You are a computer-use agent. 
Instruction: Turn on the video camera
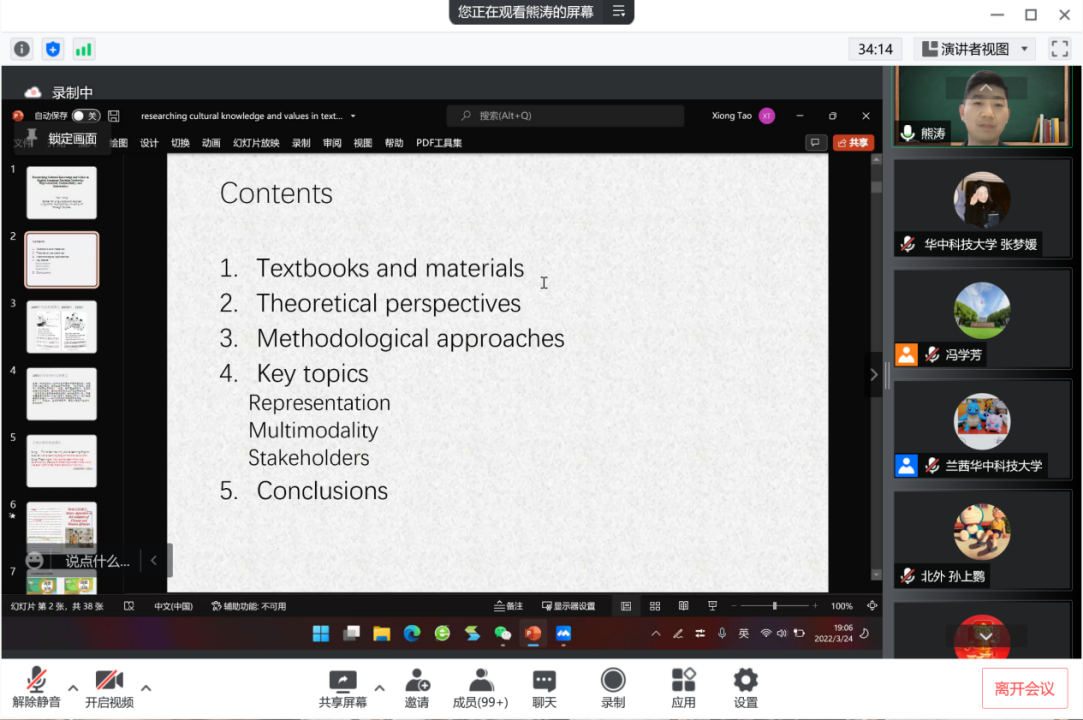[x=109, y=688]
